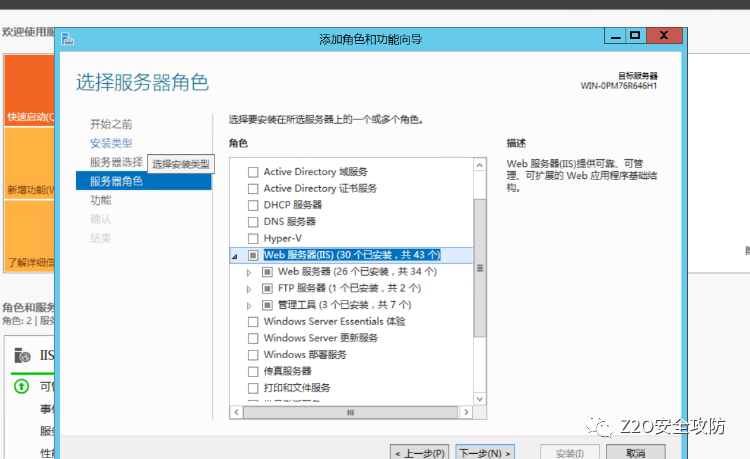Viewport: 750px width, 459px height.
Task: Click the IIS server icon in Server Manager
Action: [22, 355]
